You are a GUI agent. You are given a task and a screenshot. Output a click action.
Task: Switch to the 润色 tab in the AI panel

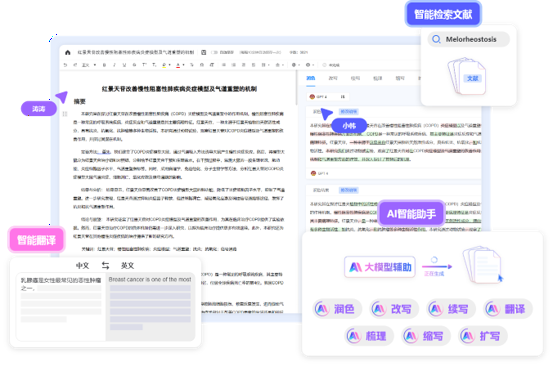click(311, 78)
